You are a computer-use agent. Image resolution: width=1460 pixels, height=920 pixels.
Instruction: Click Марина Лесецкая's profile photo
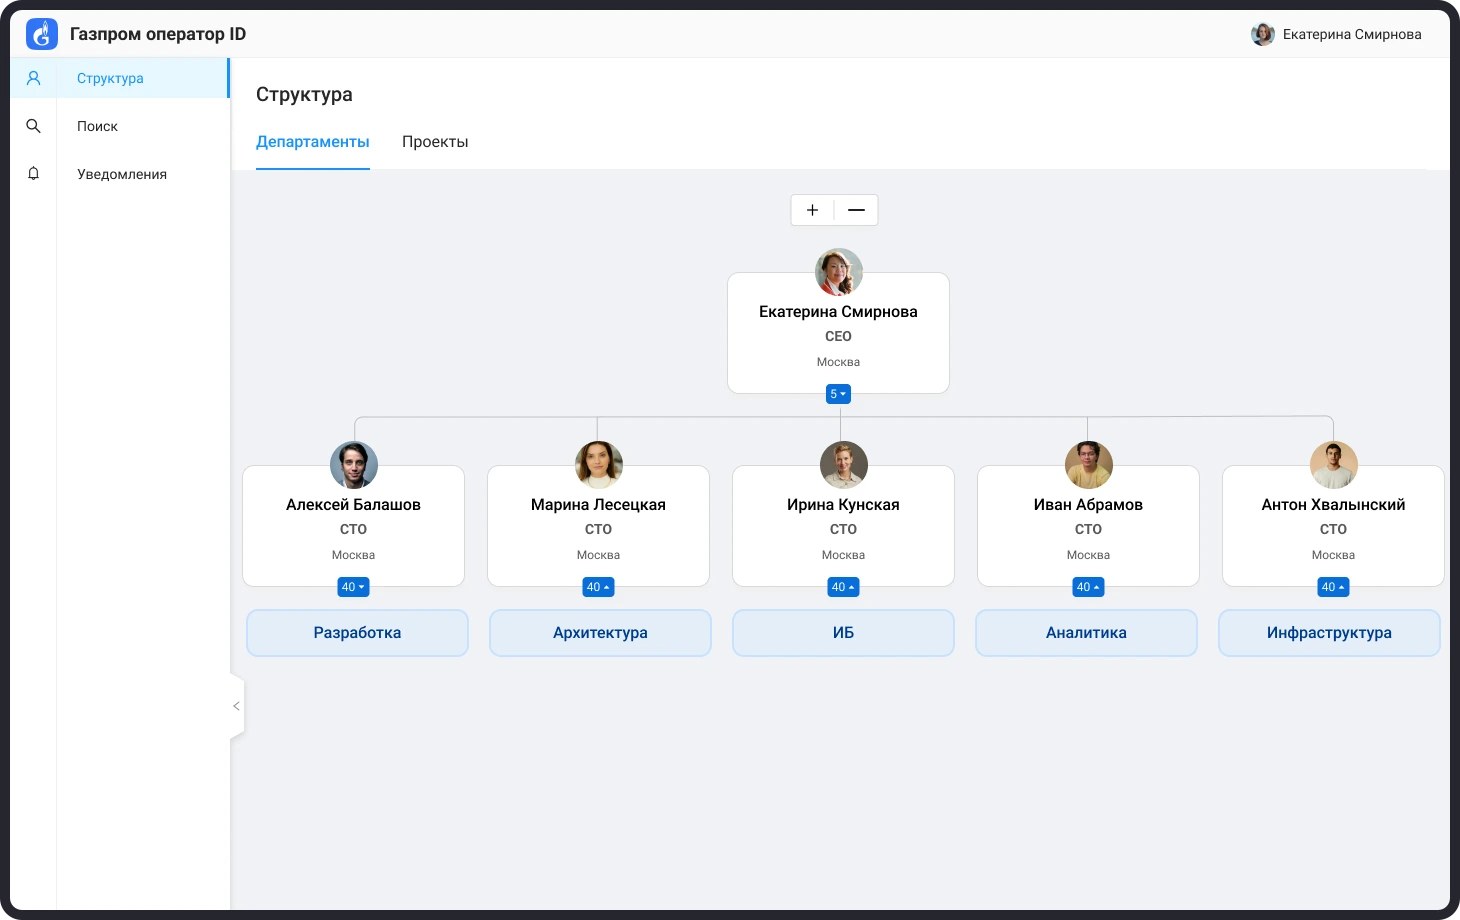pos(599,465)
